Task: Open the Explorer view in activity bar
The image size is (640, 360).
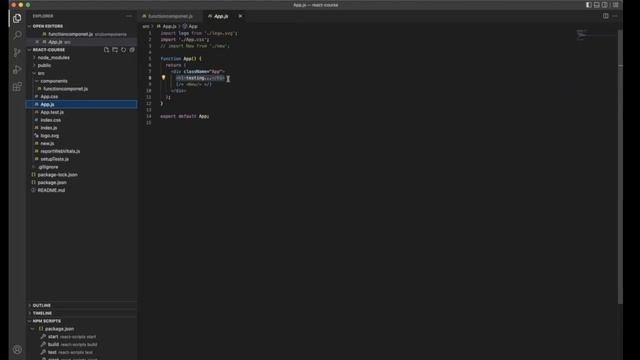Action: pyautogui.click(x=17, y=18)
